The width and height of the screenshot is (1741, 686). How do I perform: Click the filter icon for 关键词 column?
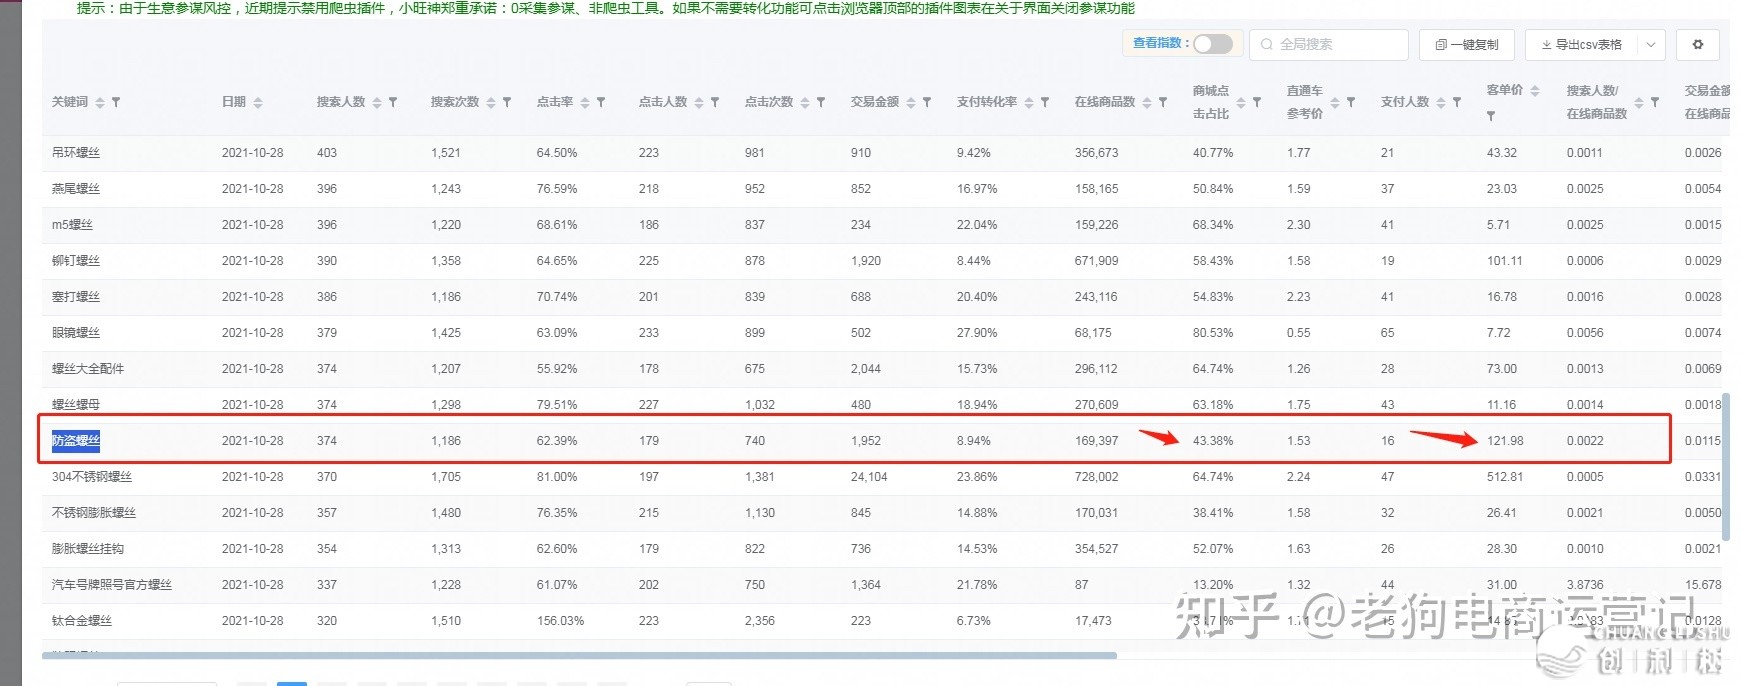(116, 102)
